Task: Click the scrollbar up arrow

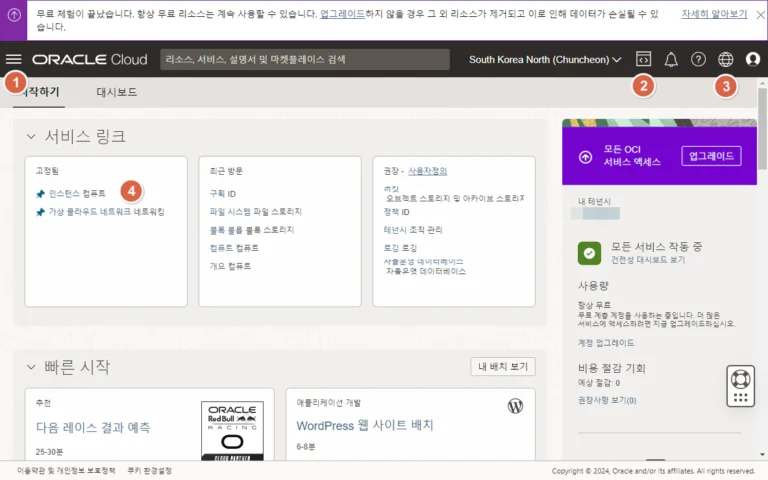Action: [x=762, y=84]
